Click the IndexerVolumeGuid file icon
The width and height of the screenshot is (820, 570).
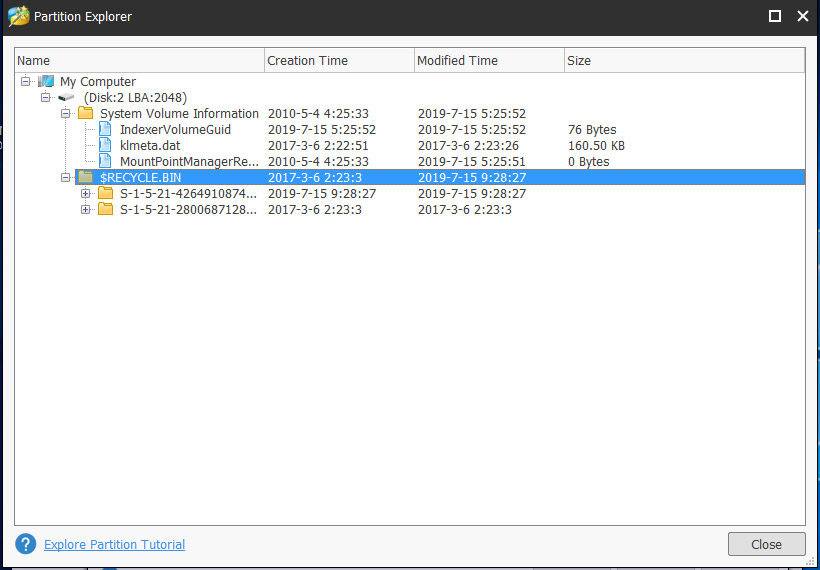(x=105, y=129)
